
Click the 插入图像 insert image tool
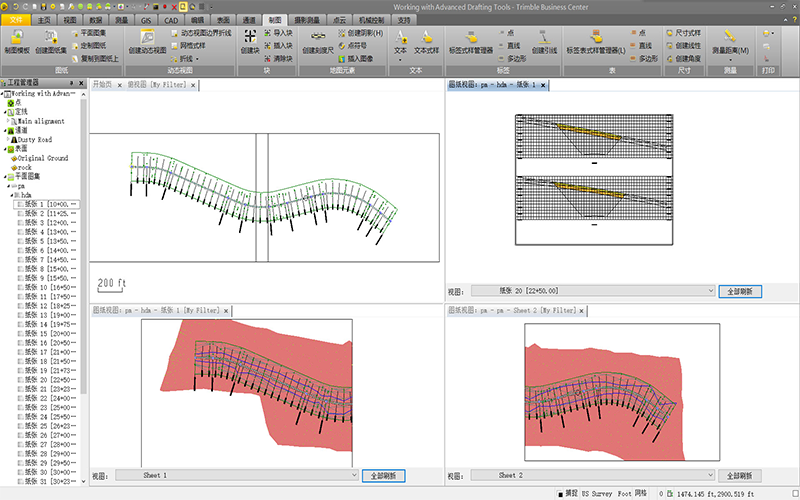coord(356,59)
